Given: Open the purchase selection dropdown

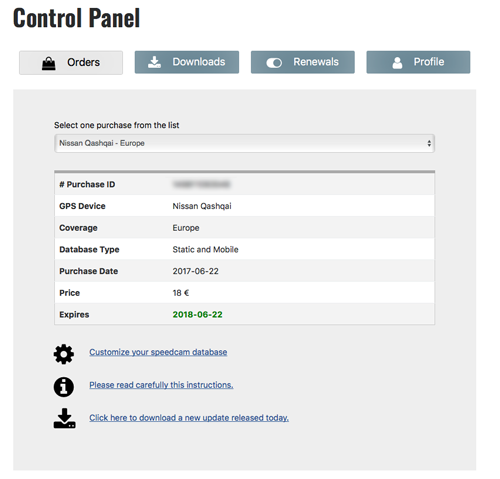Looking at the screenshot, I should coord(244,143).
